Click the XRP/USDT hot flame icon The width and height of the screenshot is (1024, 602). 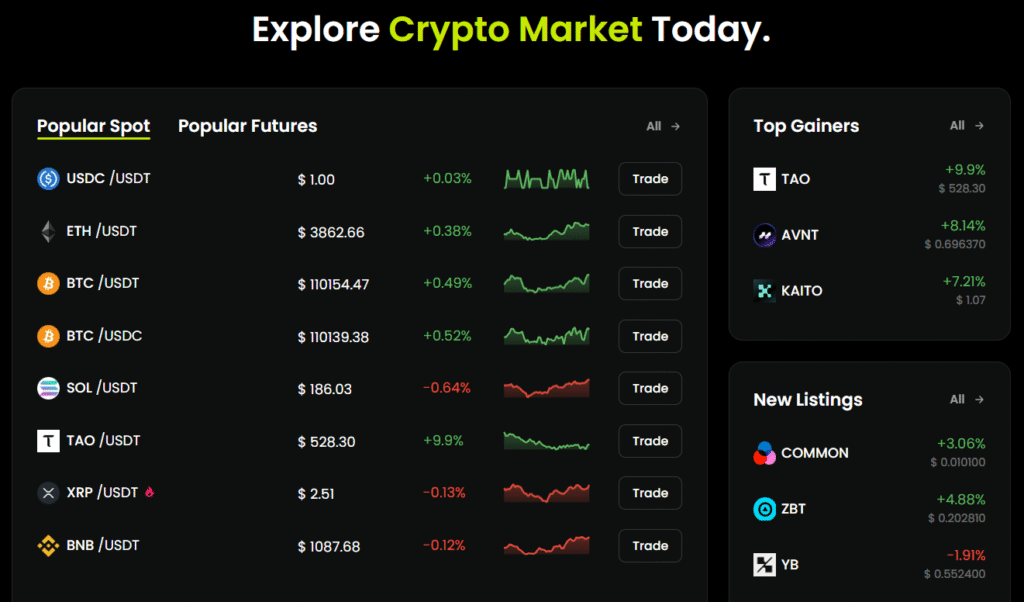point(150,492)
